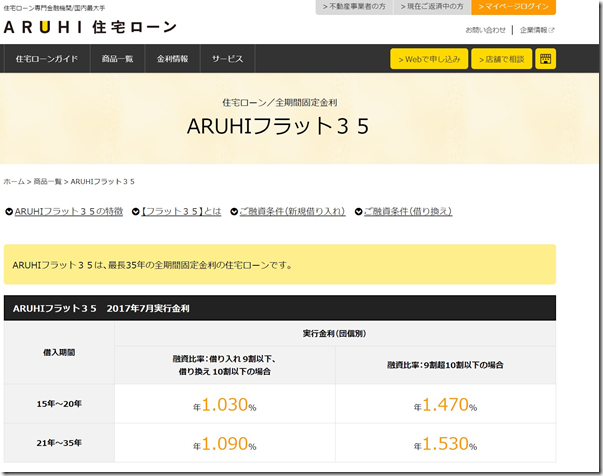Screen dimensions: 603x476
Task: Click the 9割超10割以下の場合 column header
Action: (x=445, y=365)
